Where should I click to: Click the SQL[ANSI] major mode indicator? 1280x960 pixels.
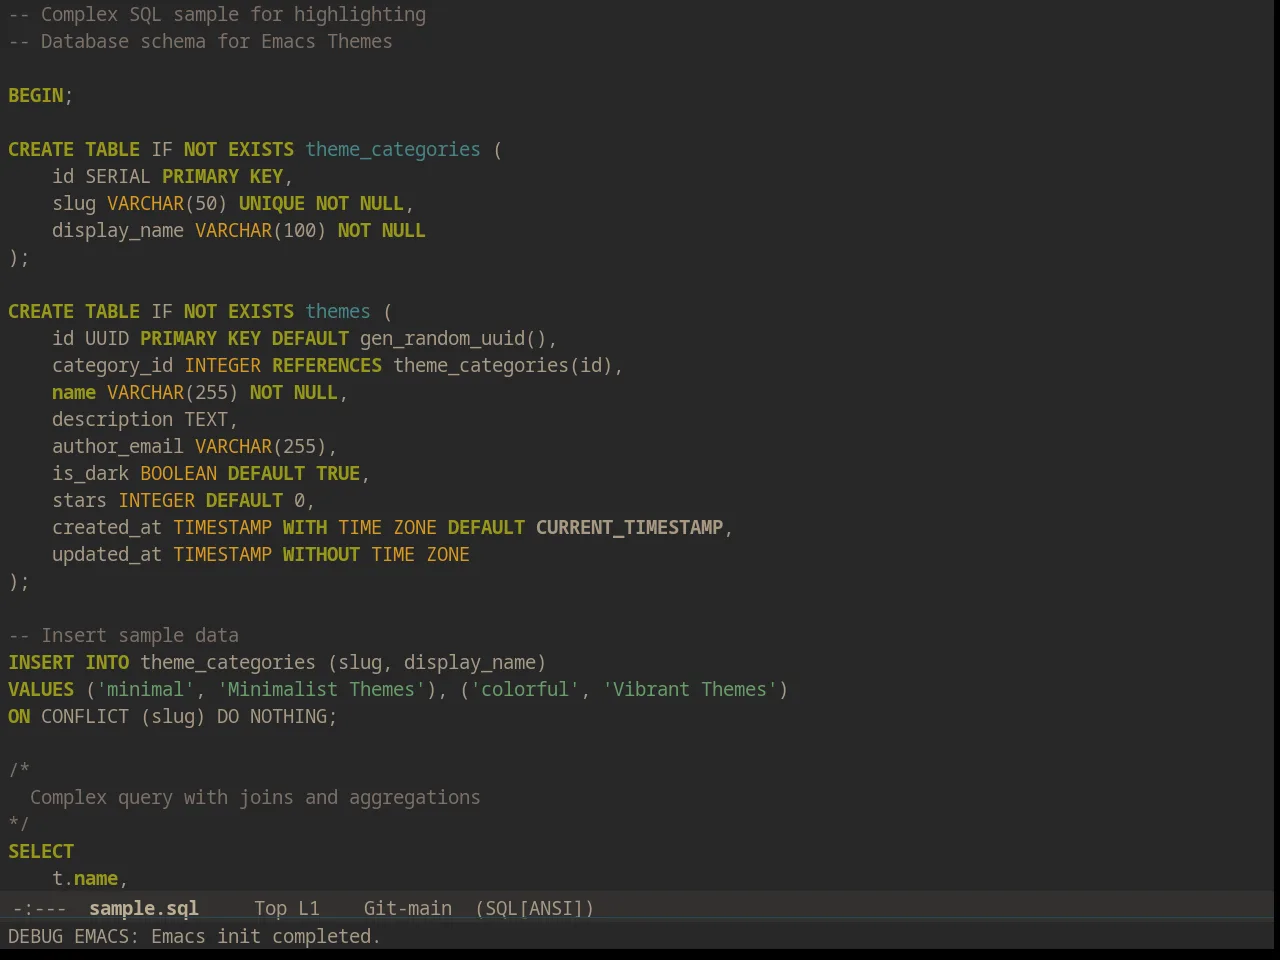pyautogui.click(x=535, y=908)
